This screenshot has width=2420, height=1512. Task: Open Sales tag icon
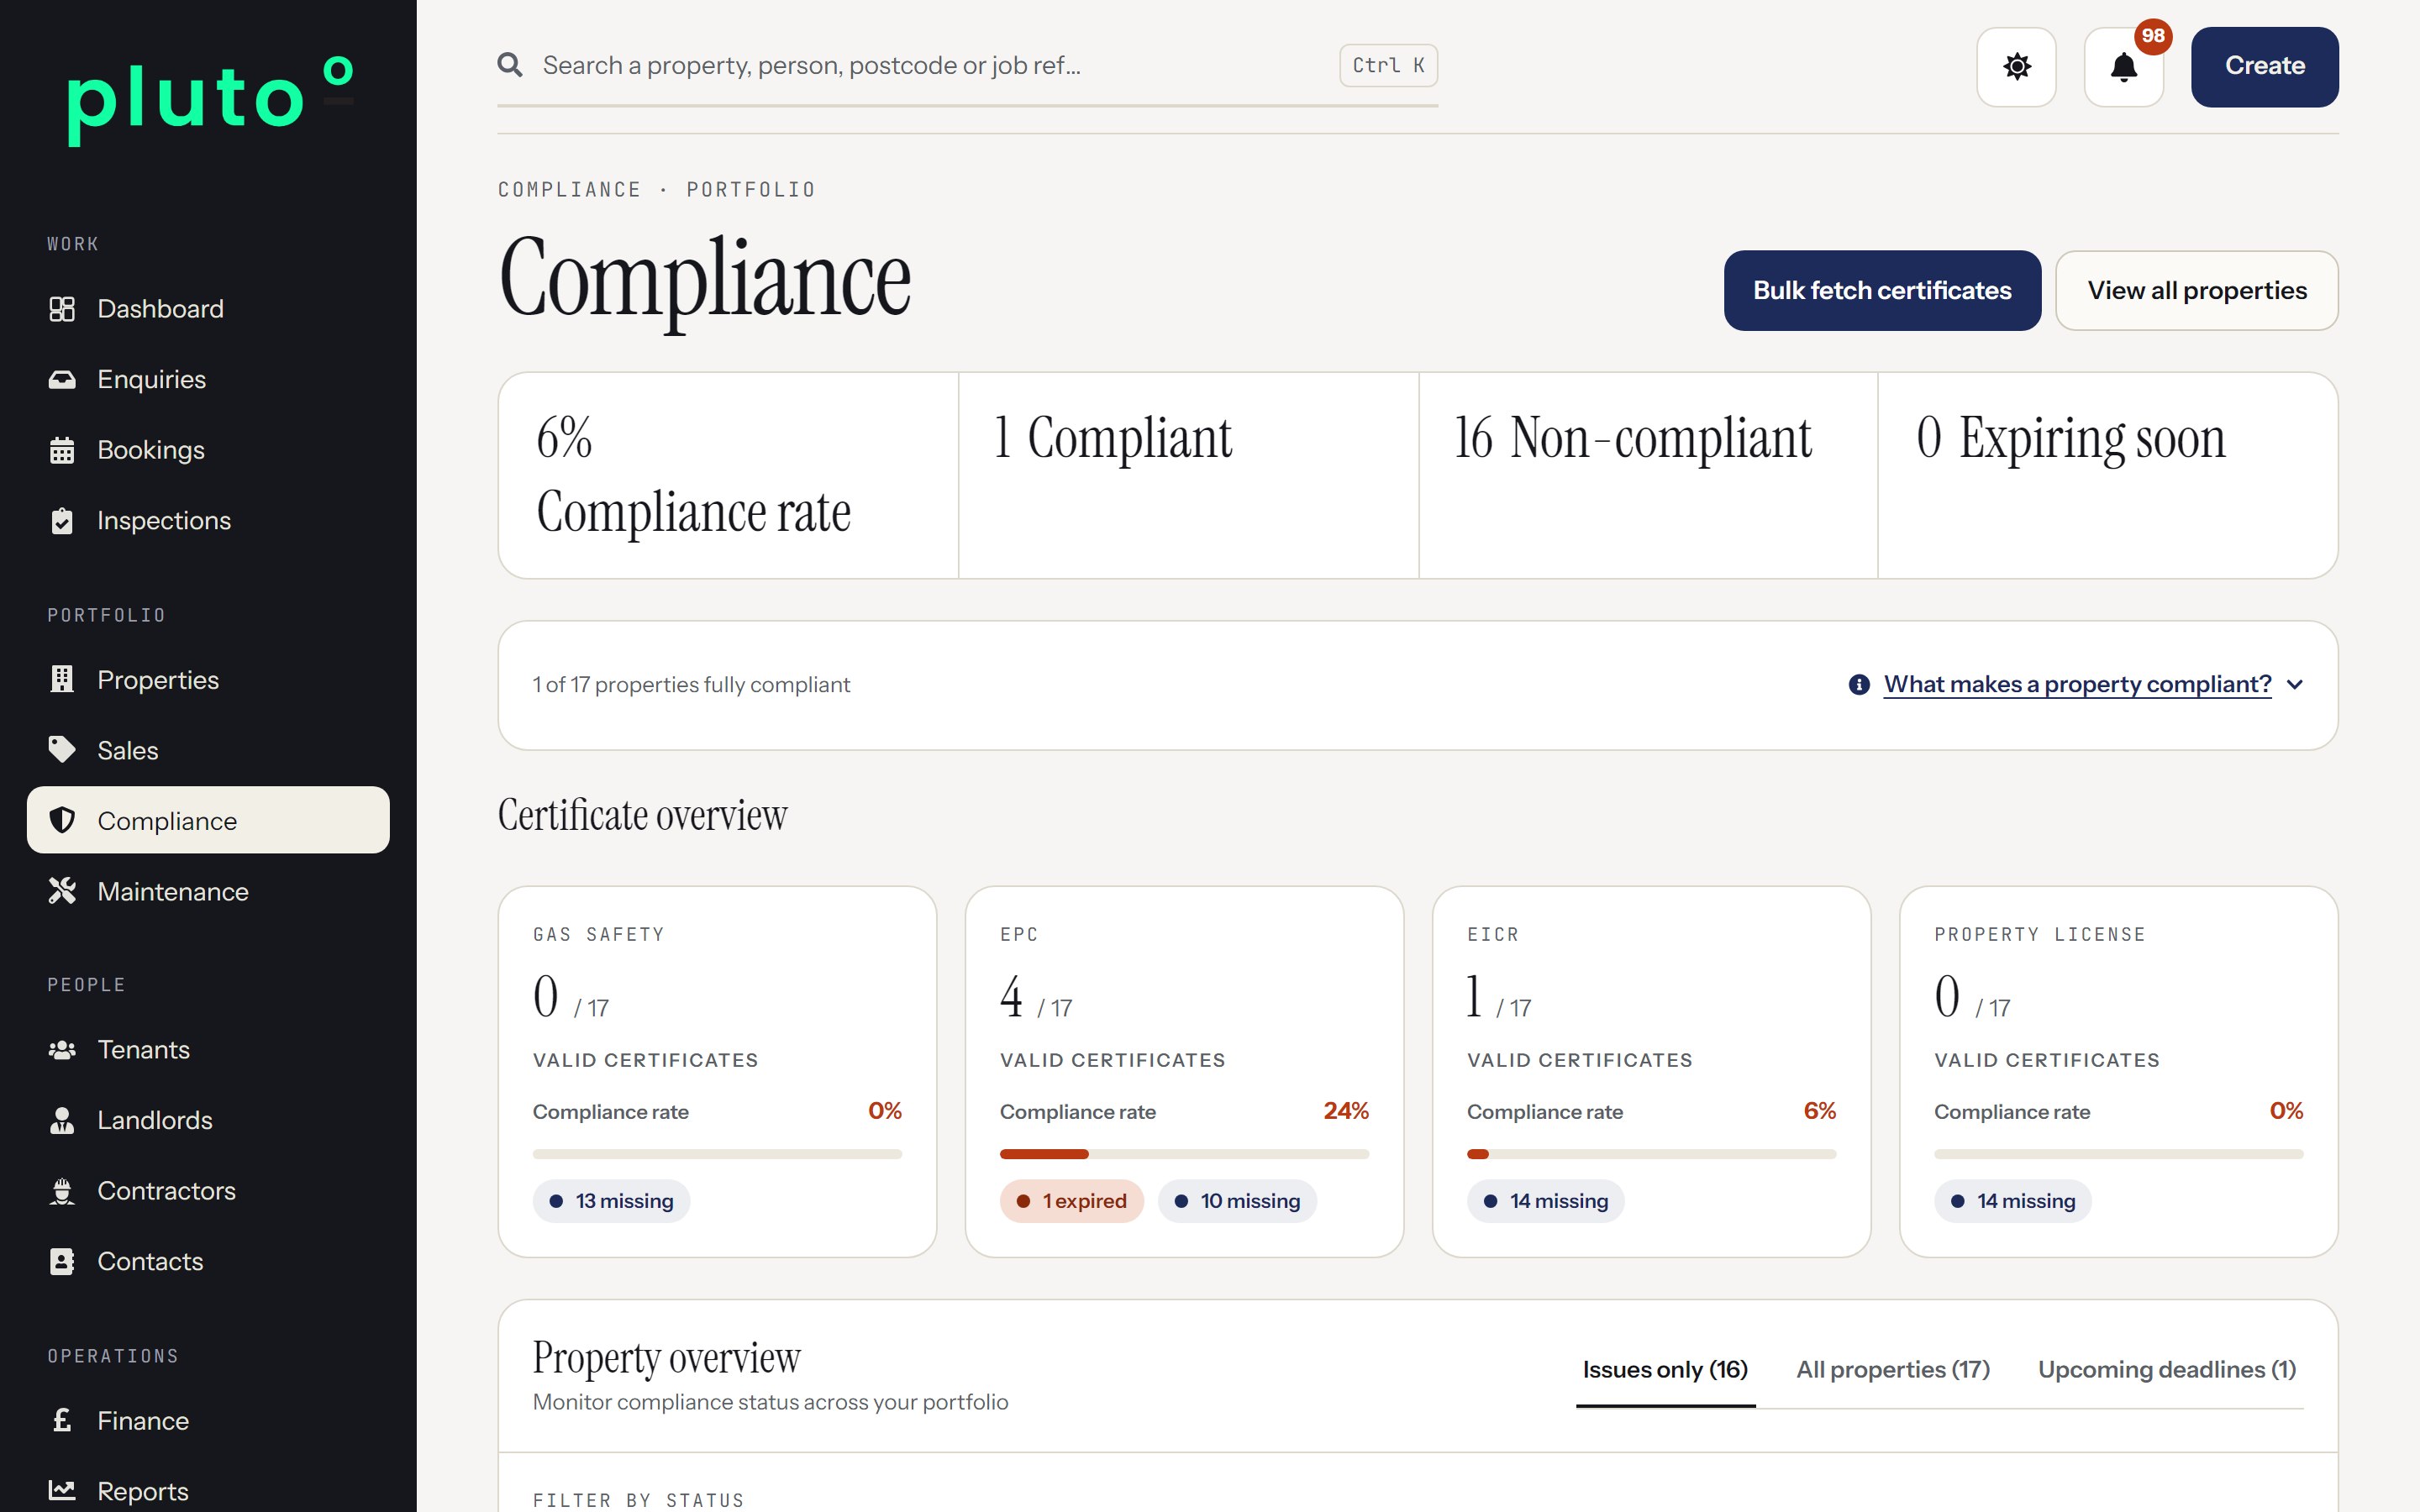point(62,750)
